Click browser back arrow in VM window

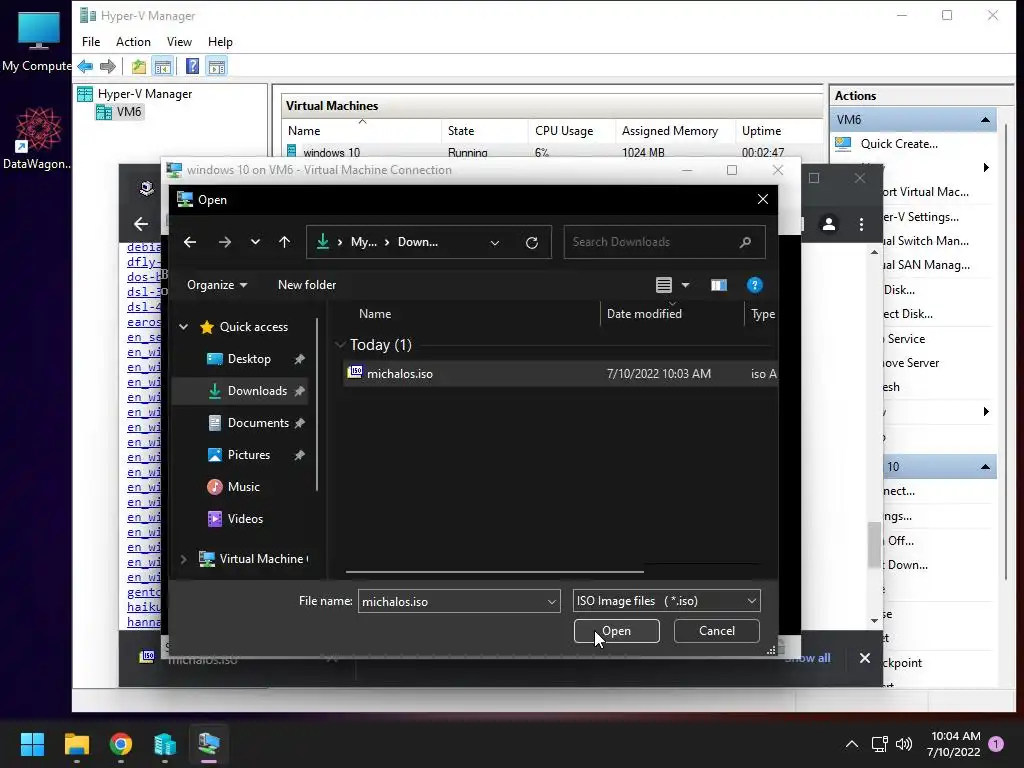coord(141,224)
